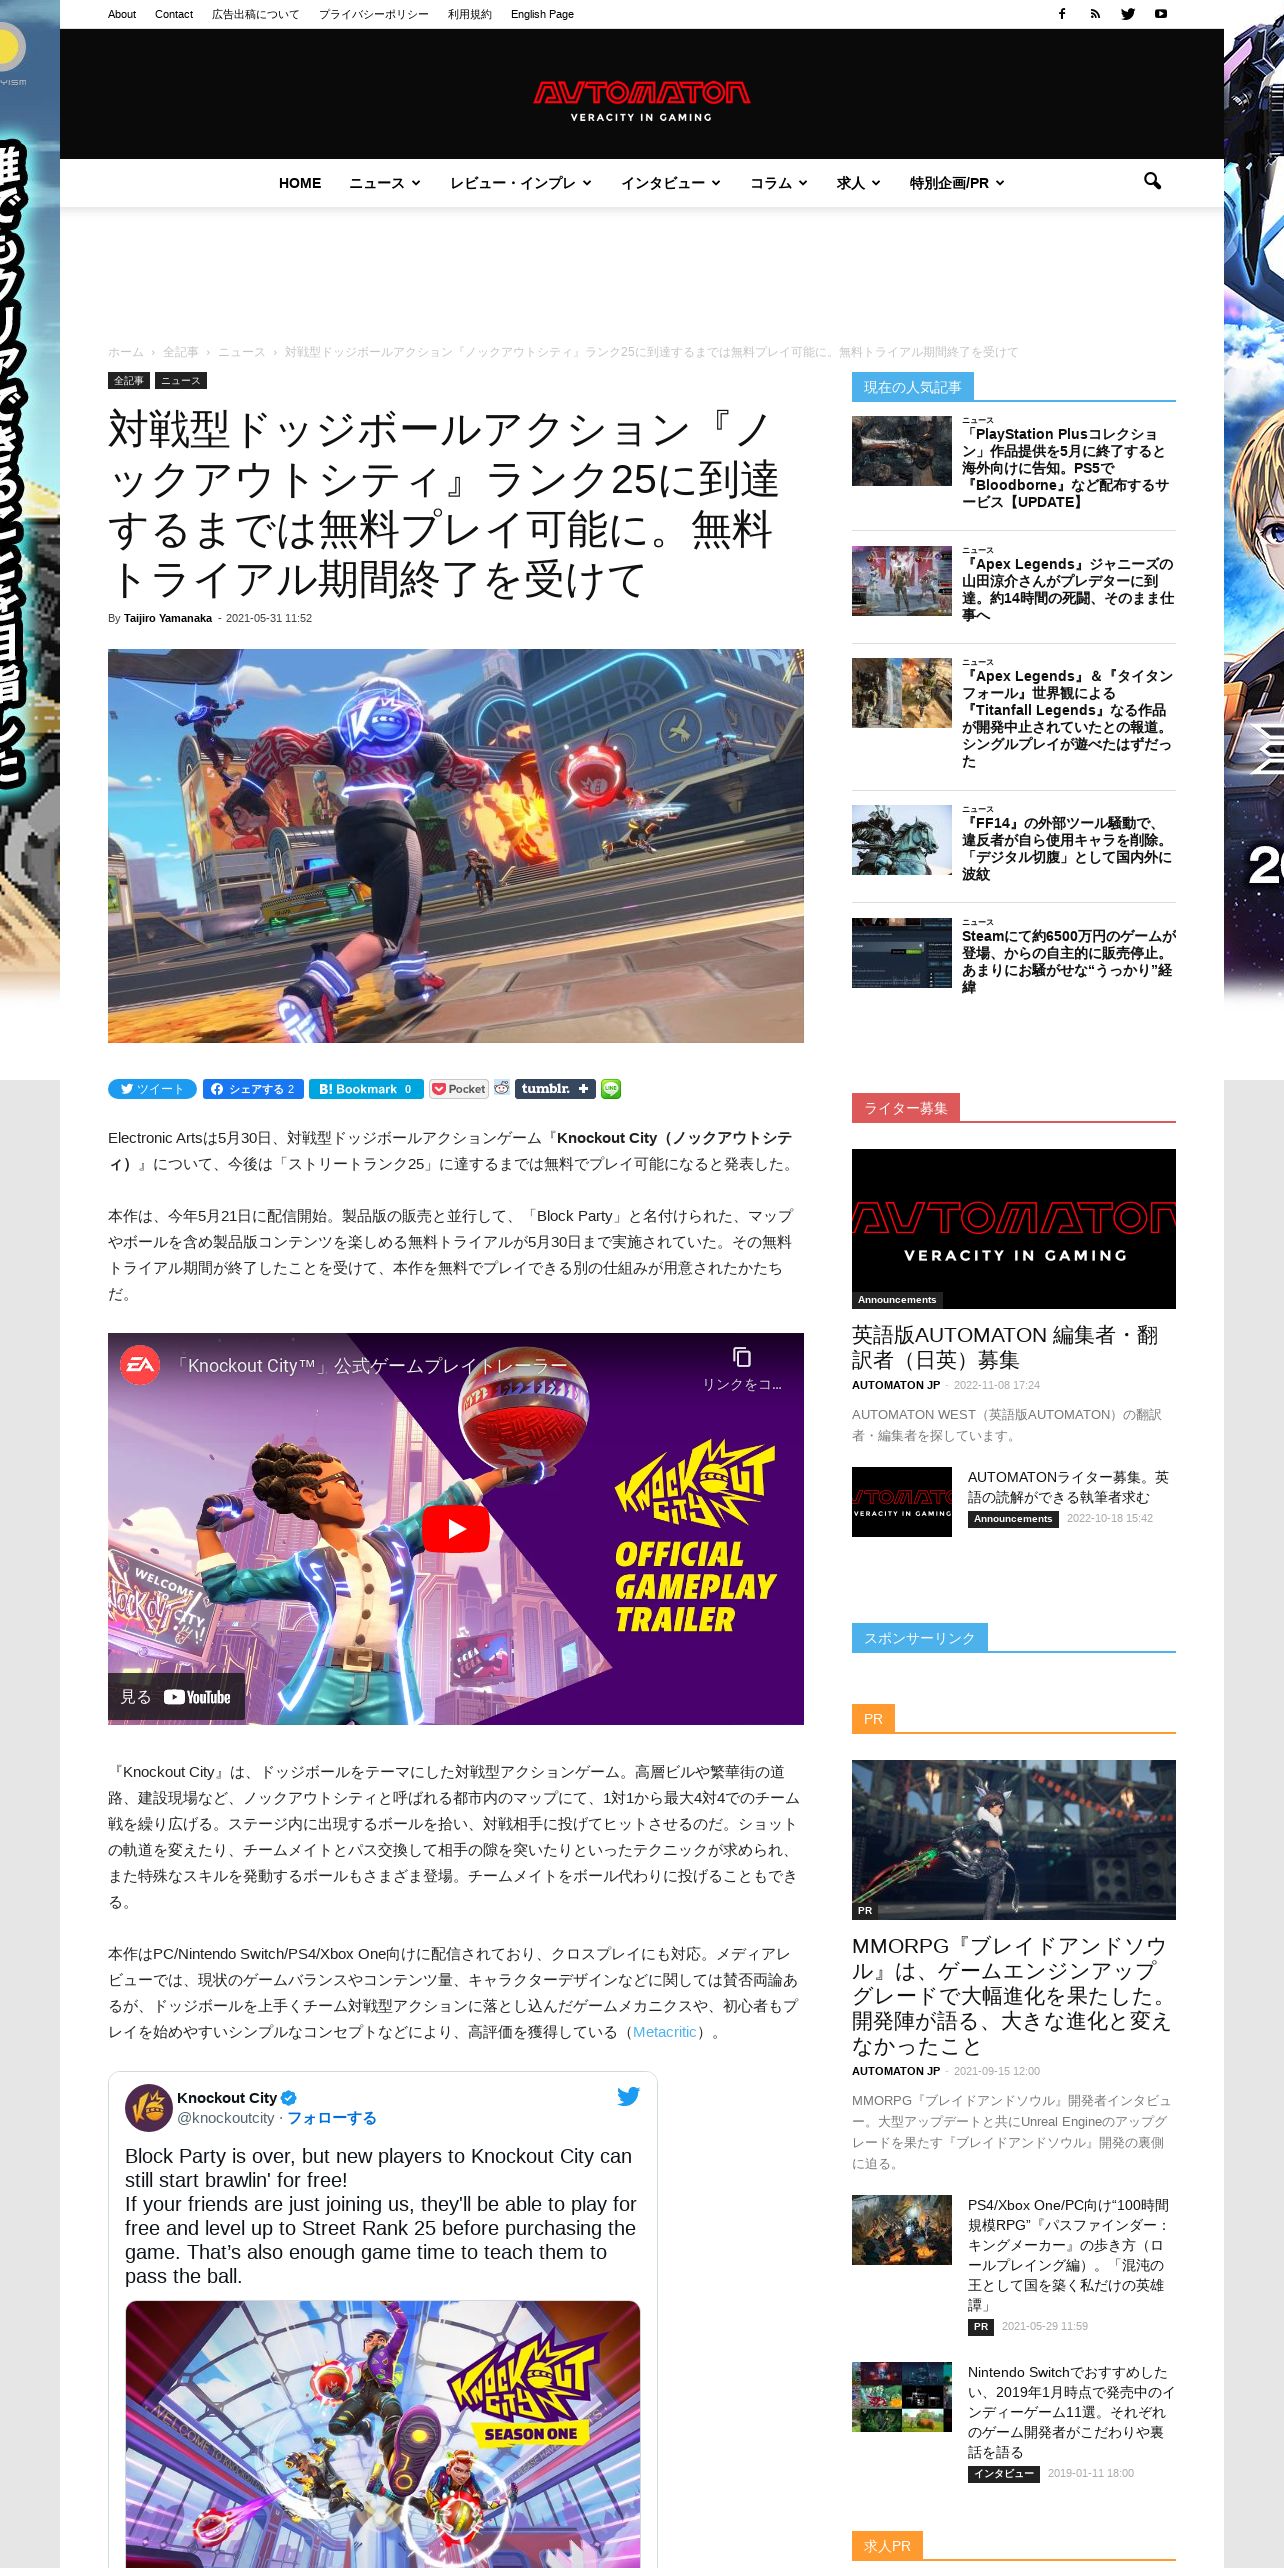1284x2568 pixels.
Task: Expand the インタビュー menu dropdown
Action: pos(670,183)
